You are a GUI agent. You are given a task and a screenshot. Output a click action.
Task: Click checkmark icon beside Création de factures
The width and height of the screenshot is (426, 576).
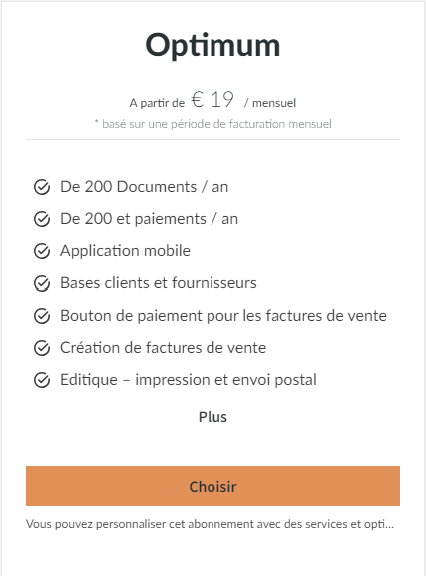(x=42, y=348)
